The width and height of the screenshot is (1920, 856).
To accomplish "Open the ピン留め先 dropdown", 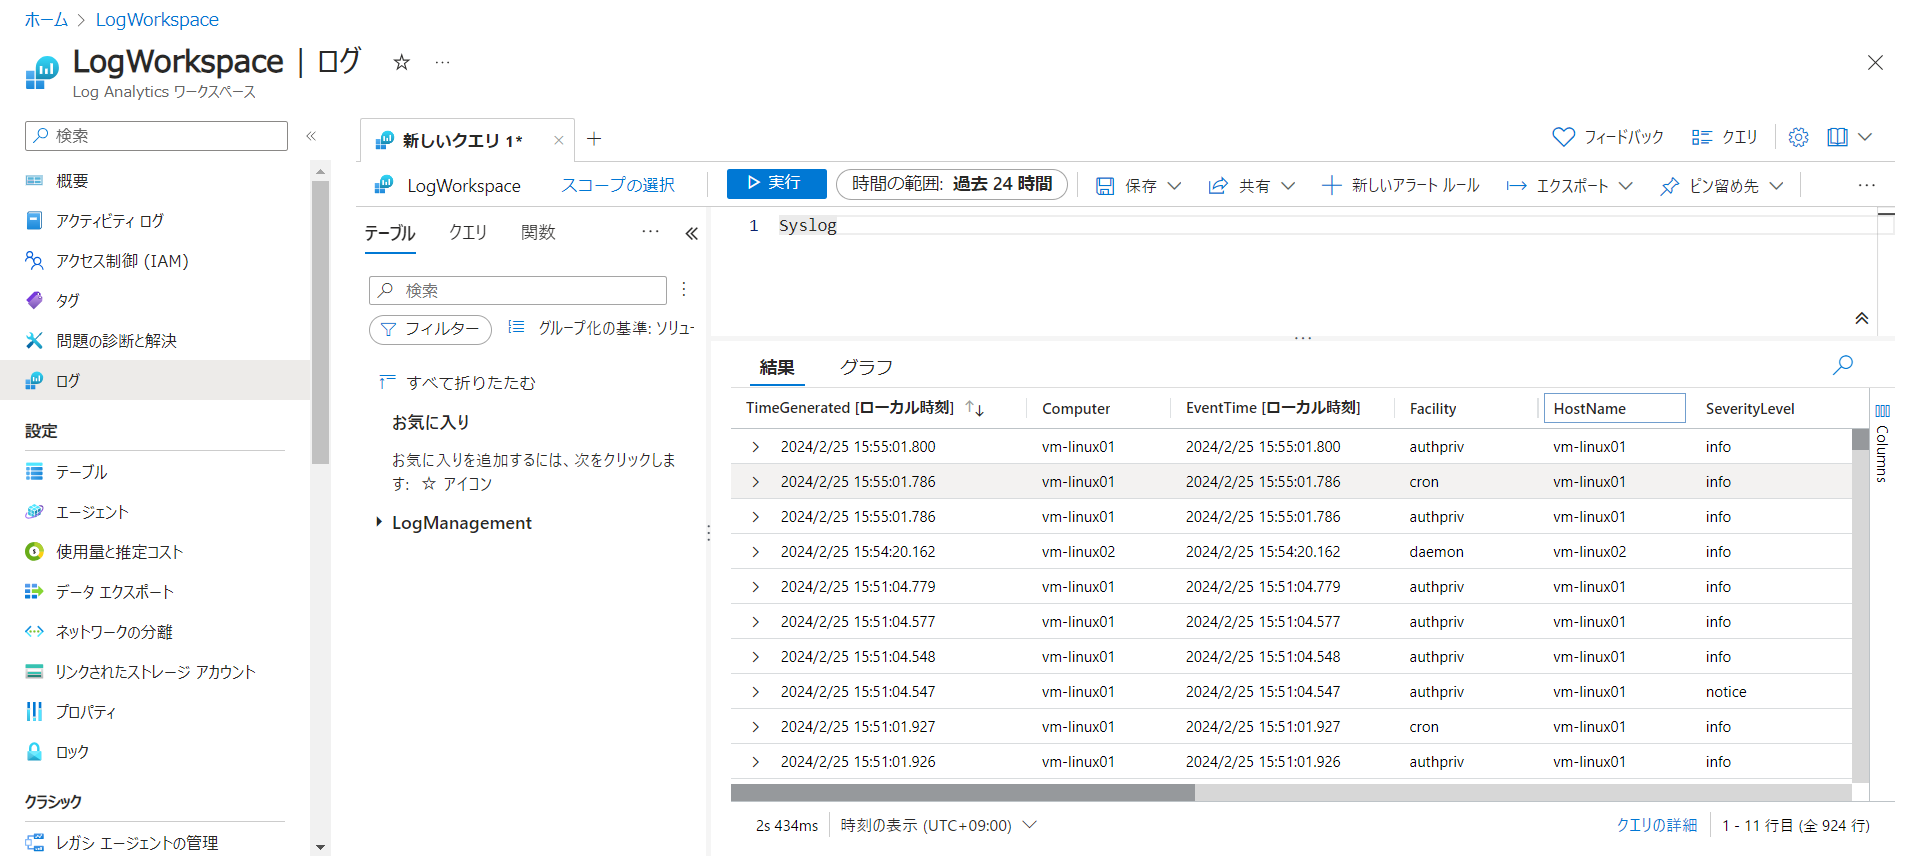I will click(1722, 186).
